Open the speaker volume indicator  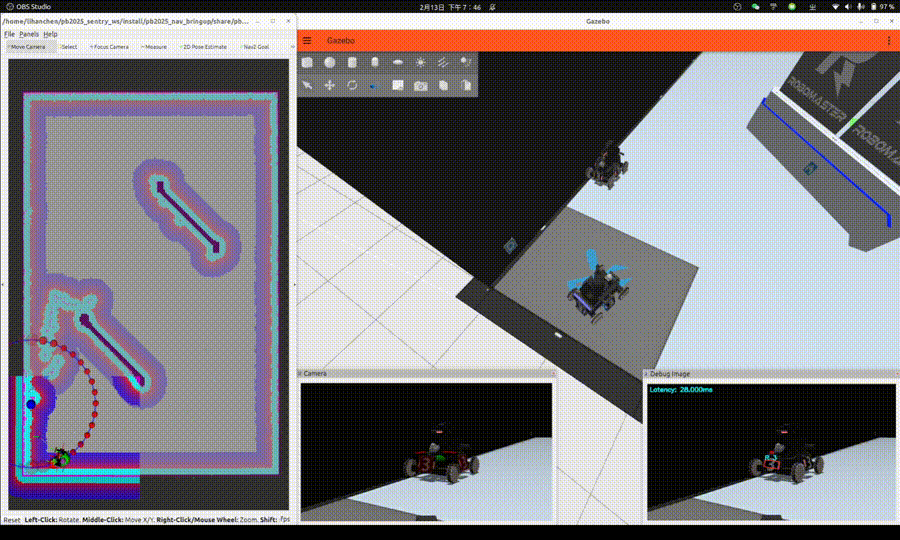coord(847,7)
